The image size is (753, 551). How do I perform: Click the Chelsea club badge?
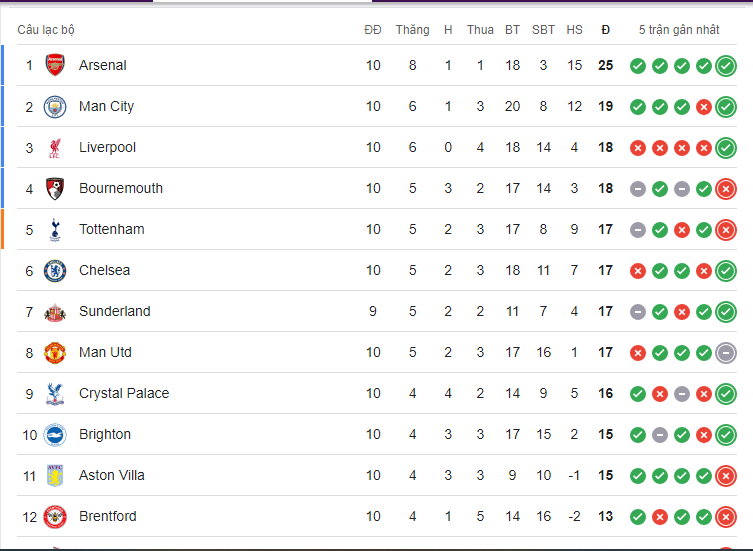55,271
